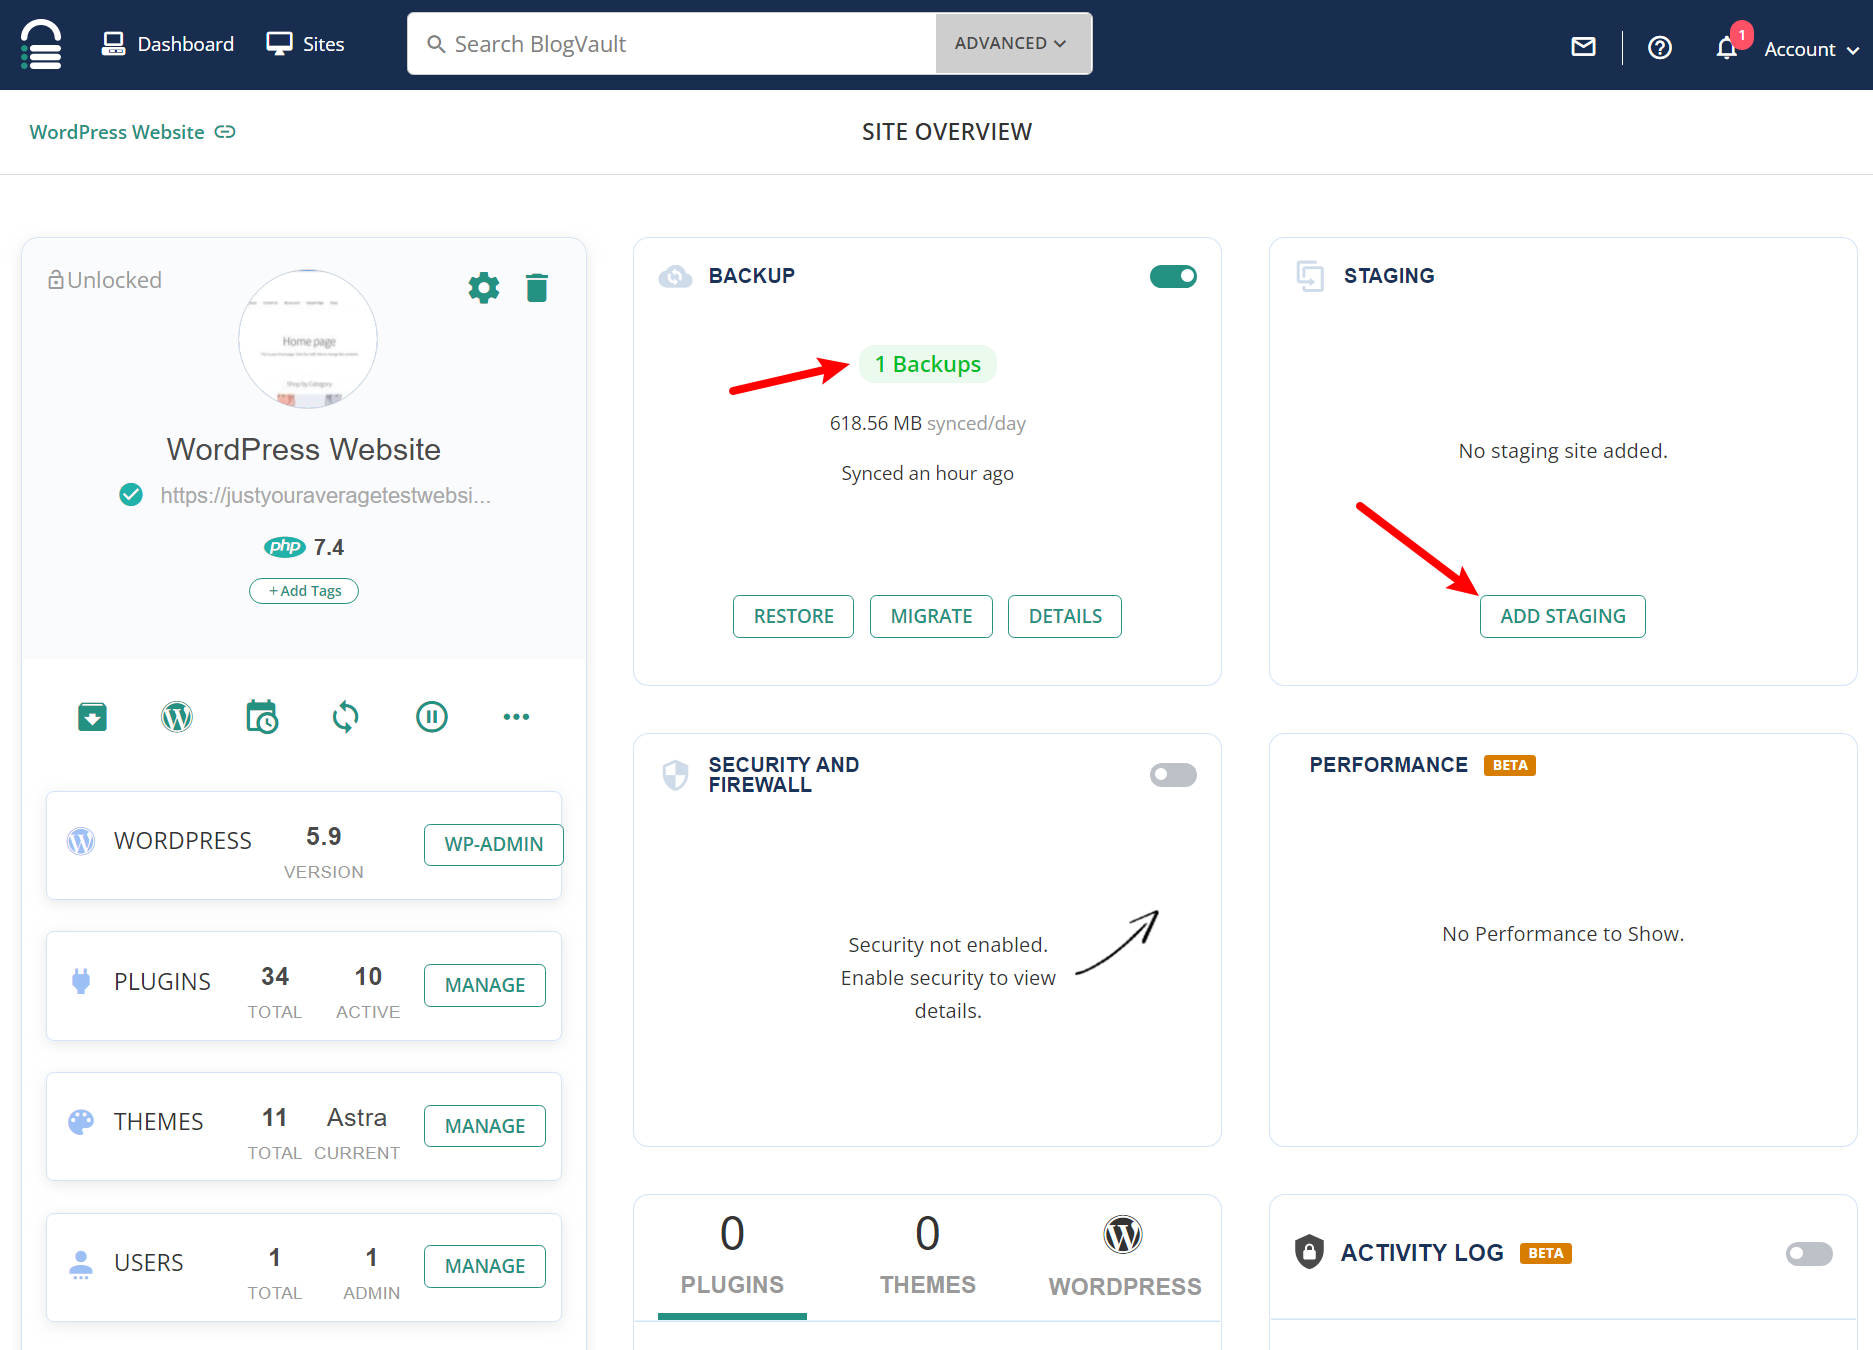Focus the Search BlogVault input field
This screenshot has height=1350, width=1873.
[680, 44]
